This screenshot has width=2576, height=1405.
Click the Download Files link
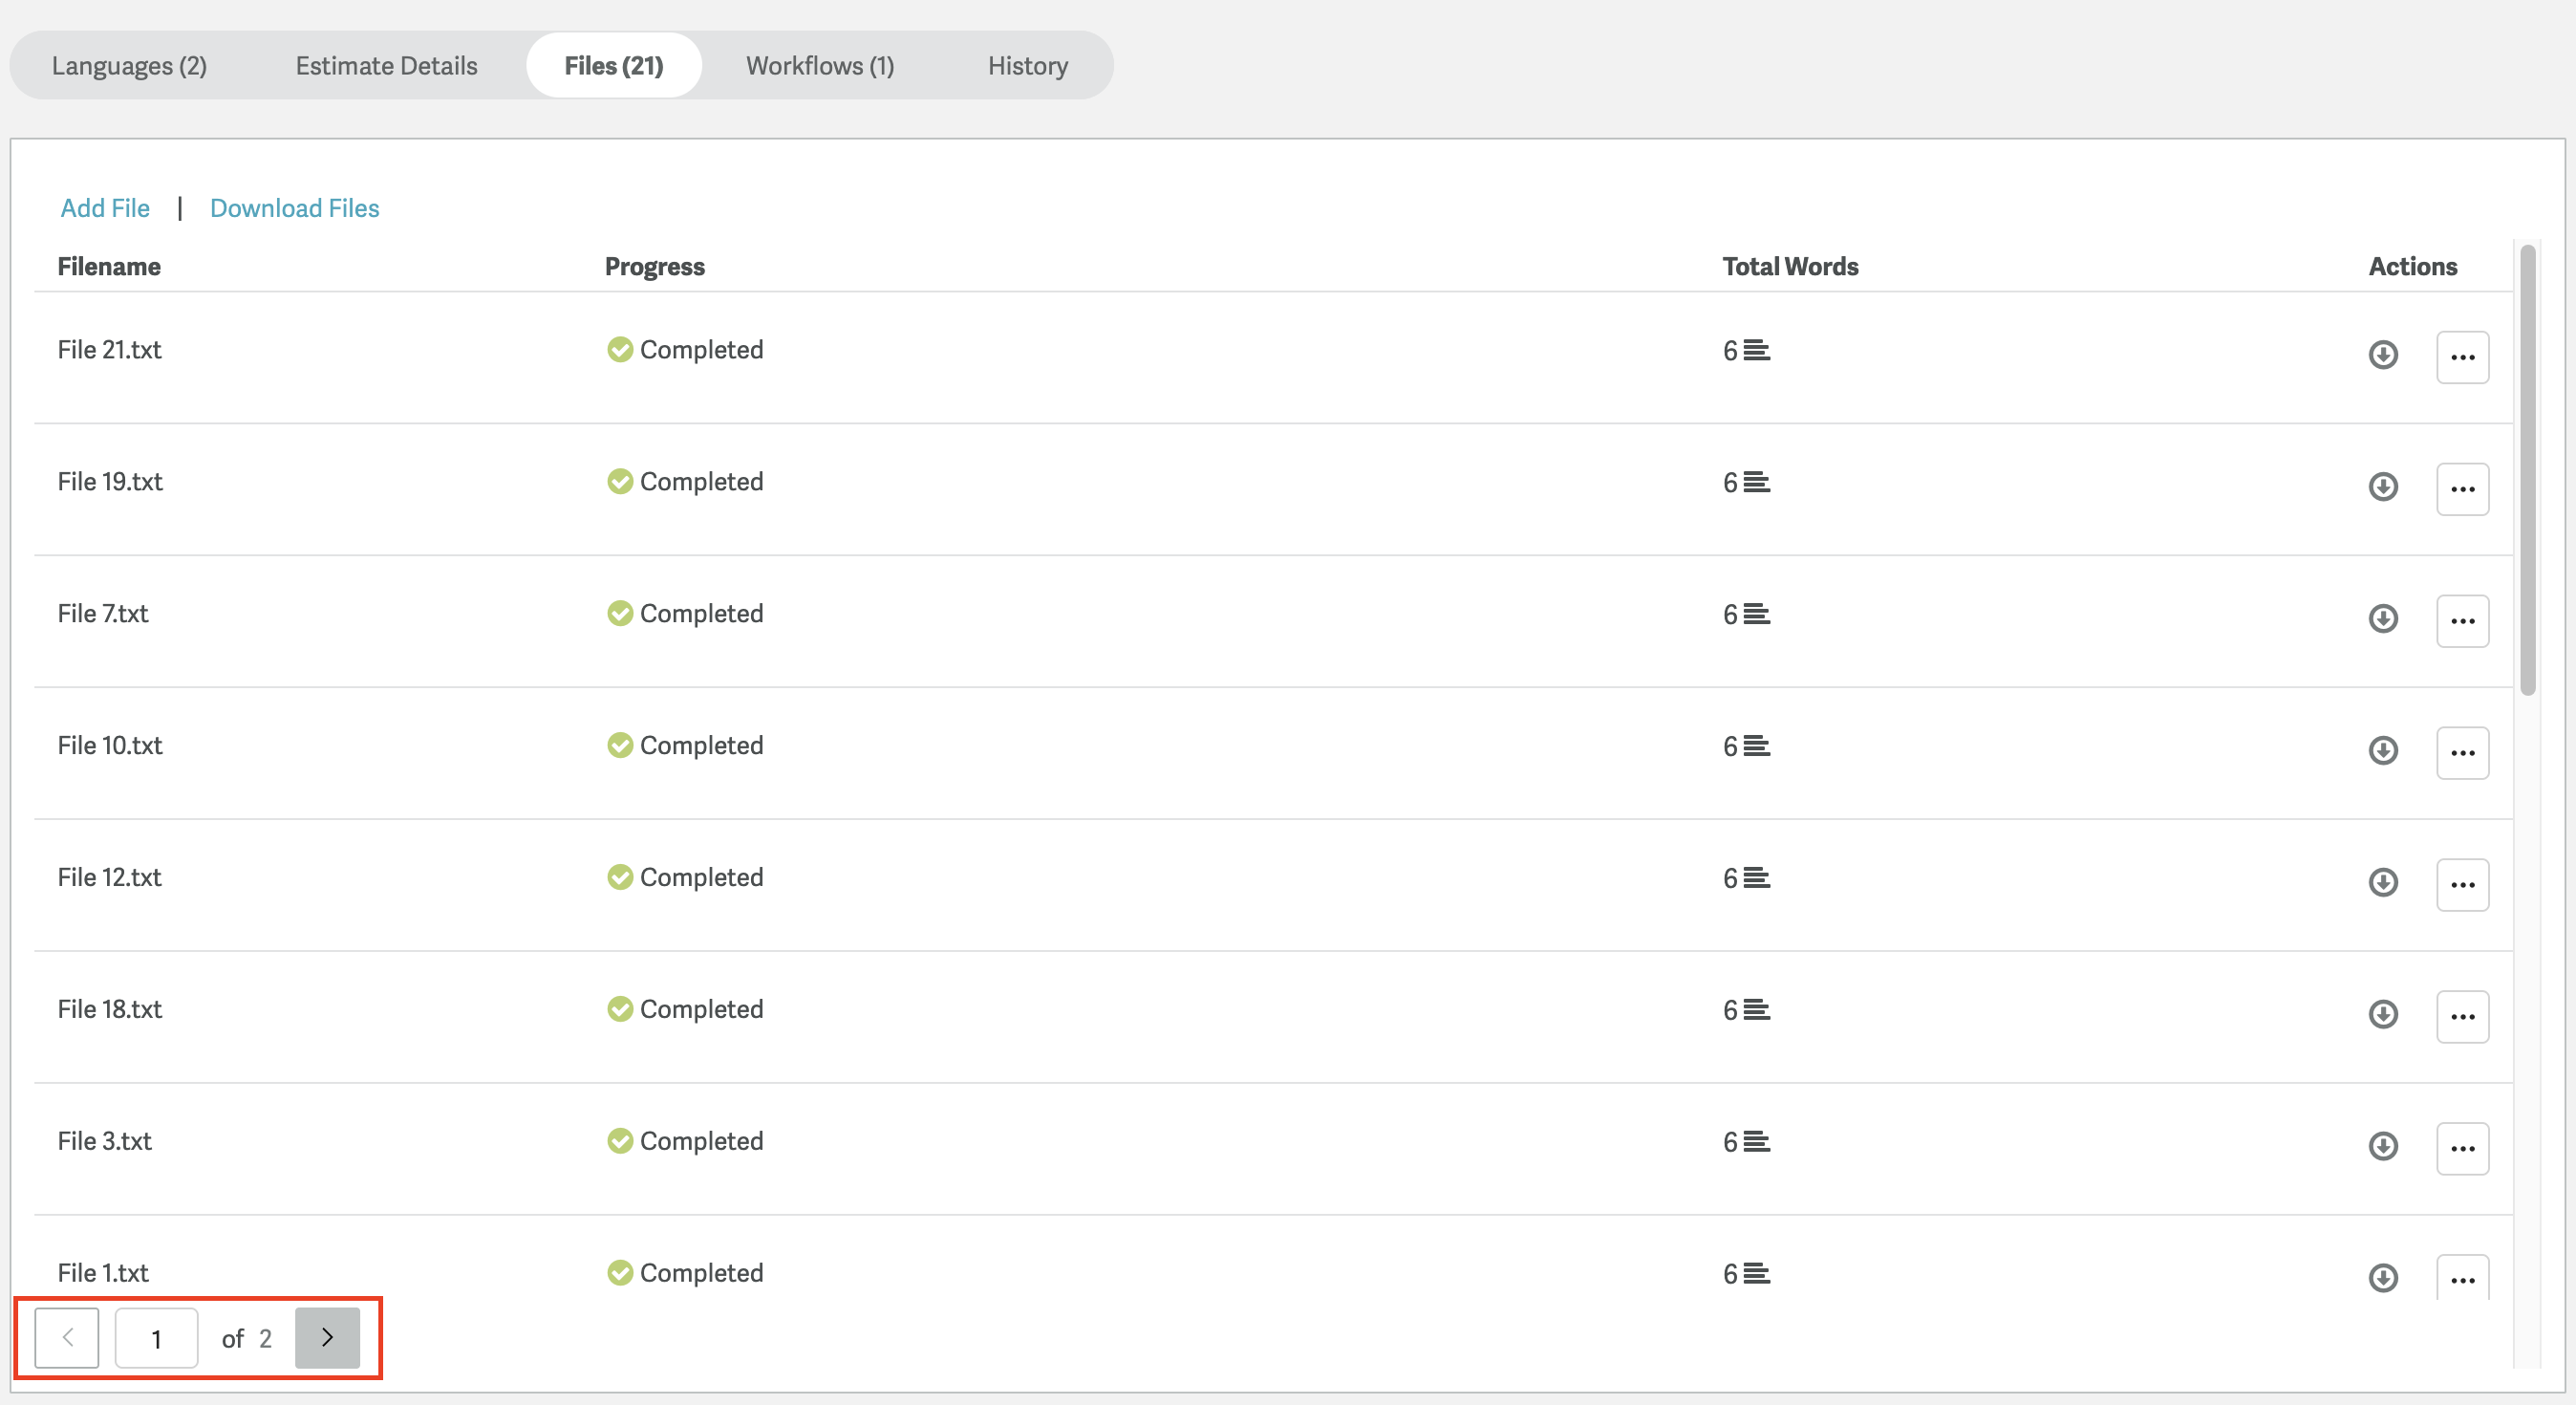click(x=294, y=208)
